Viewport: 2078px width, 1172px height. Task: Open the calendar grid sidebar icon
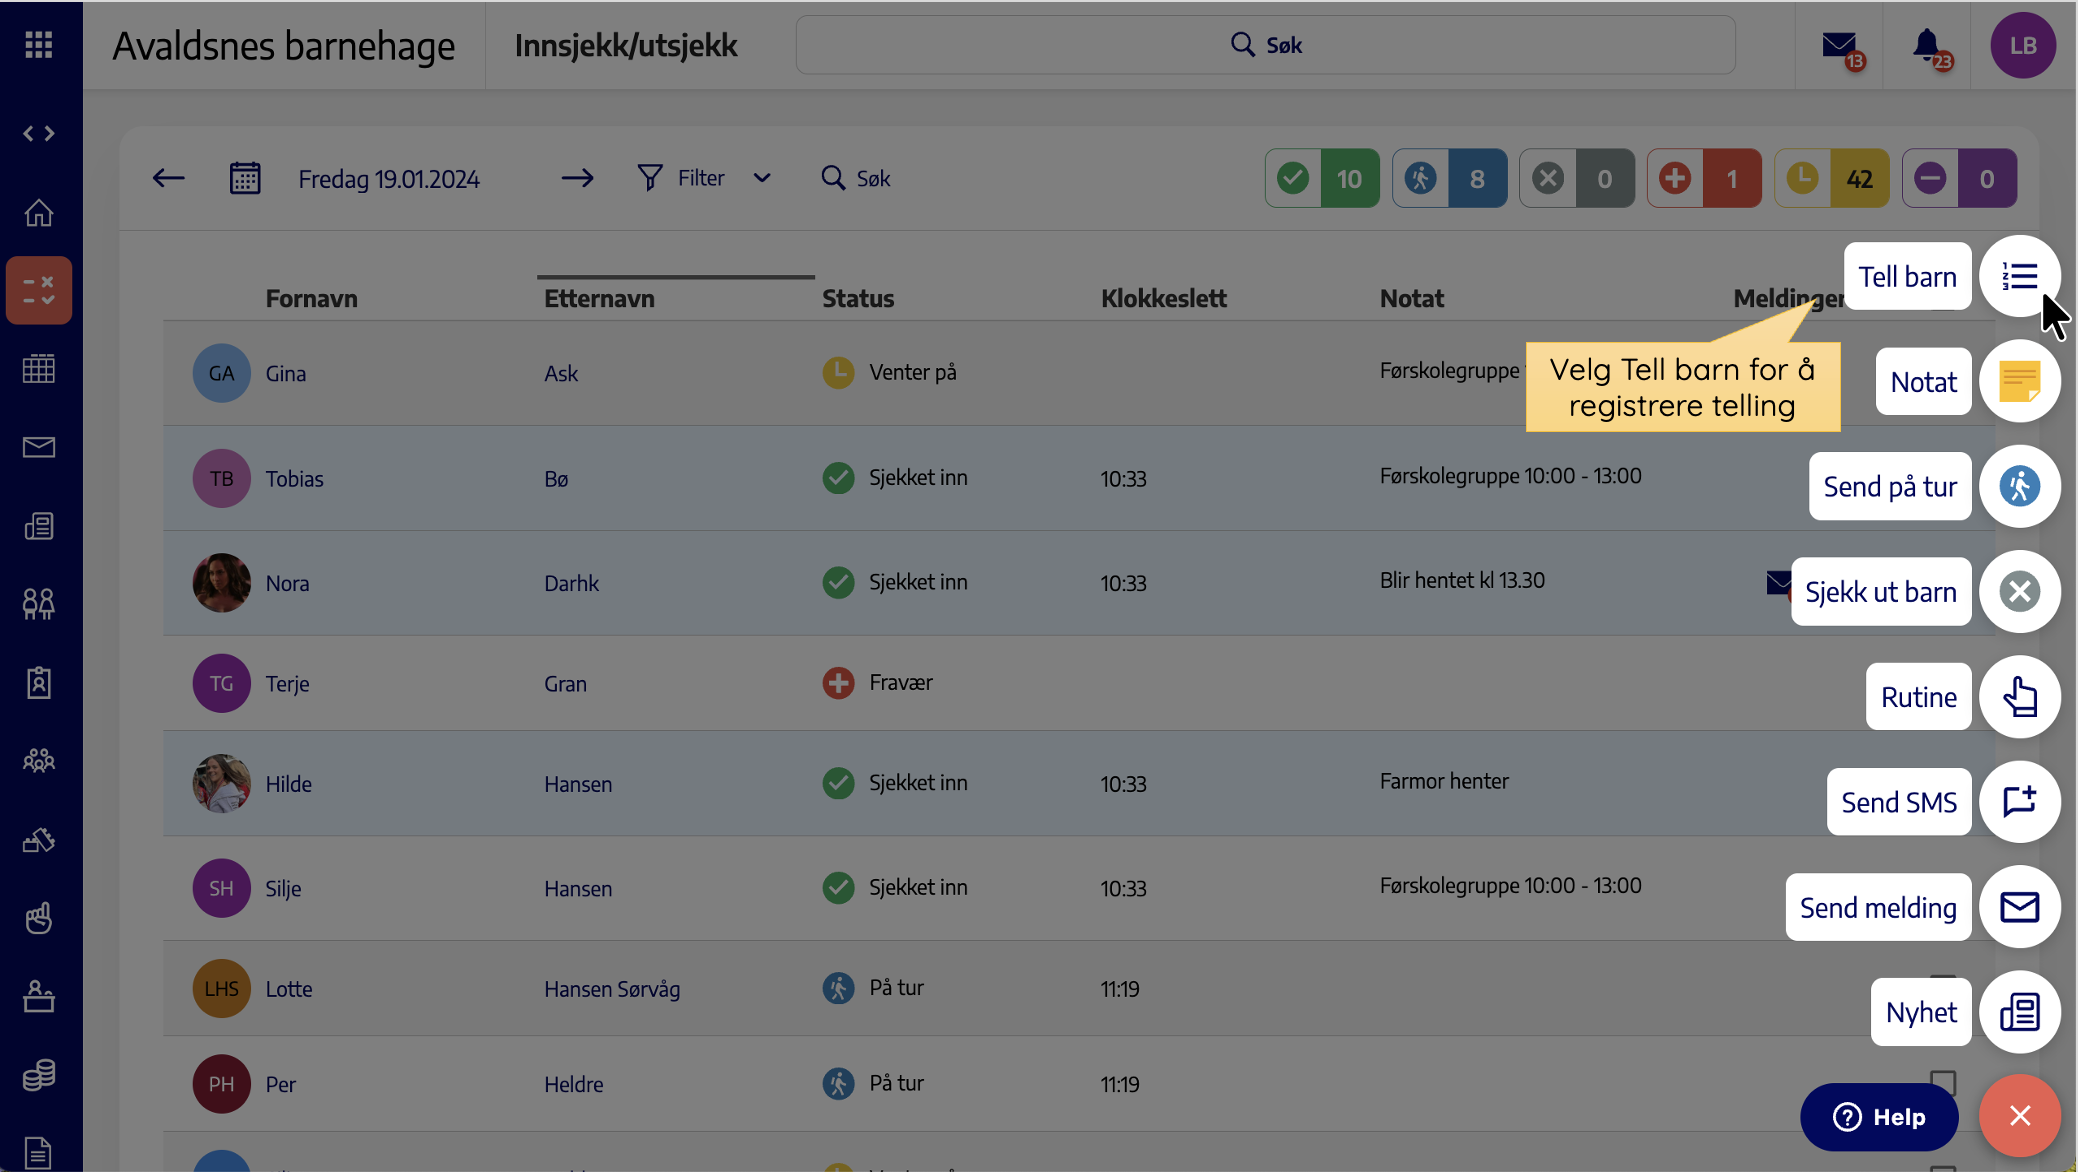pos(39,369)
